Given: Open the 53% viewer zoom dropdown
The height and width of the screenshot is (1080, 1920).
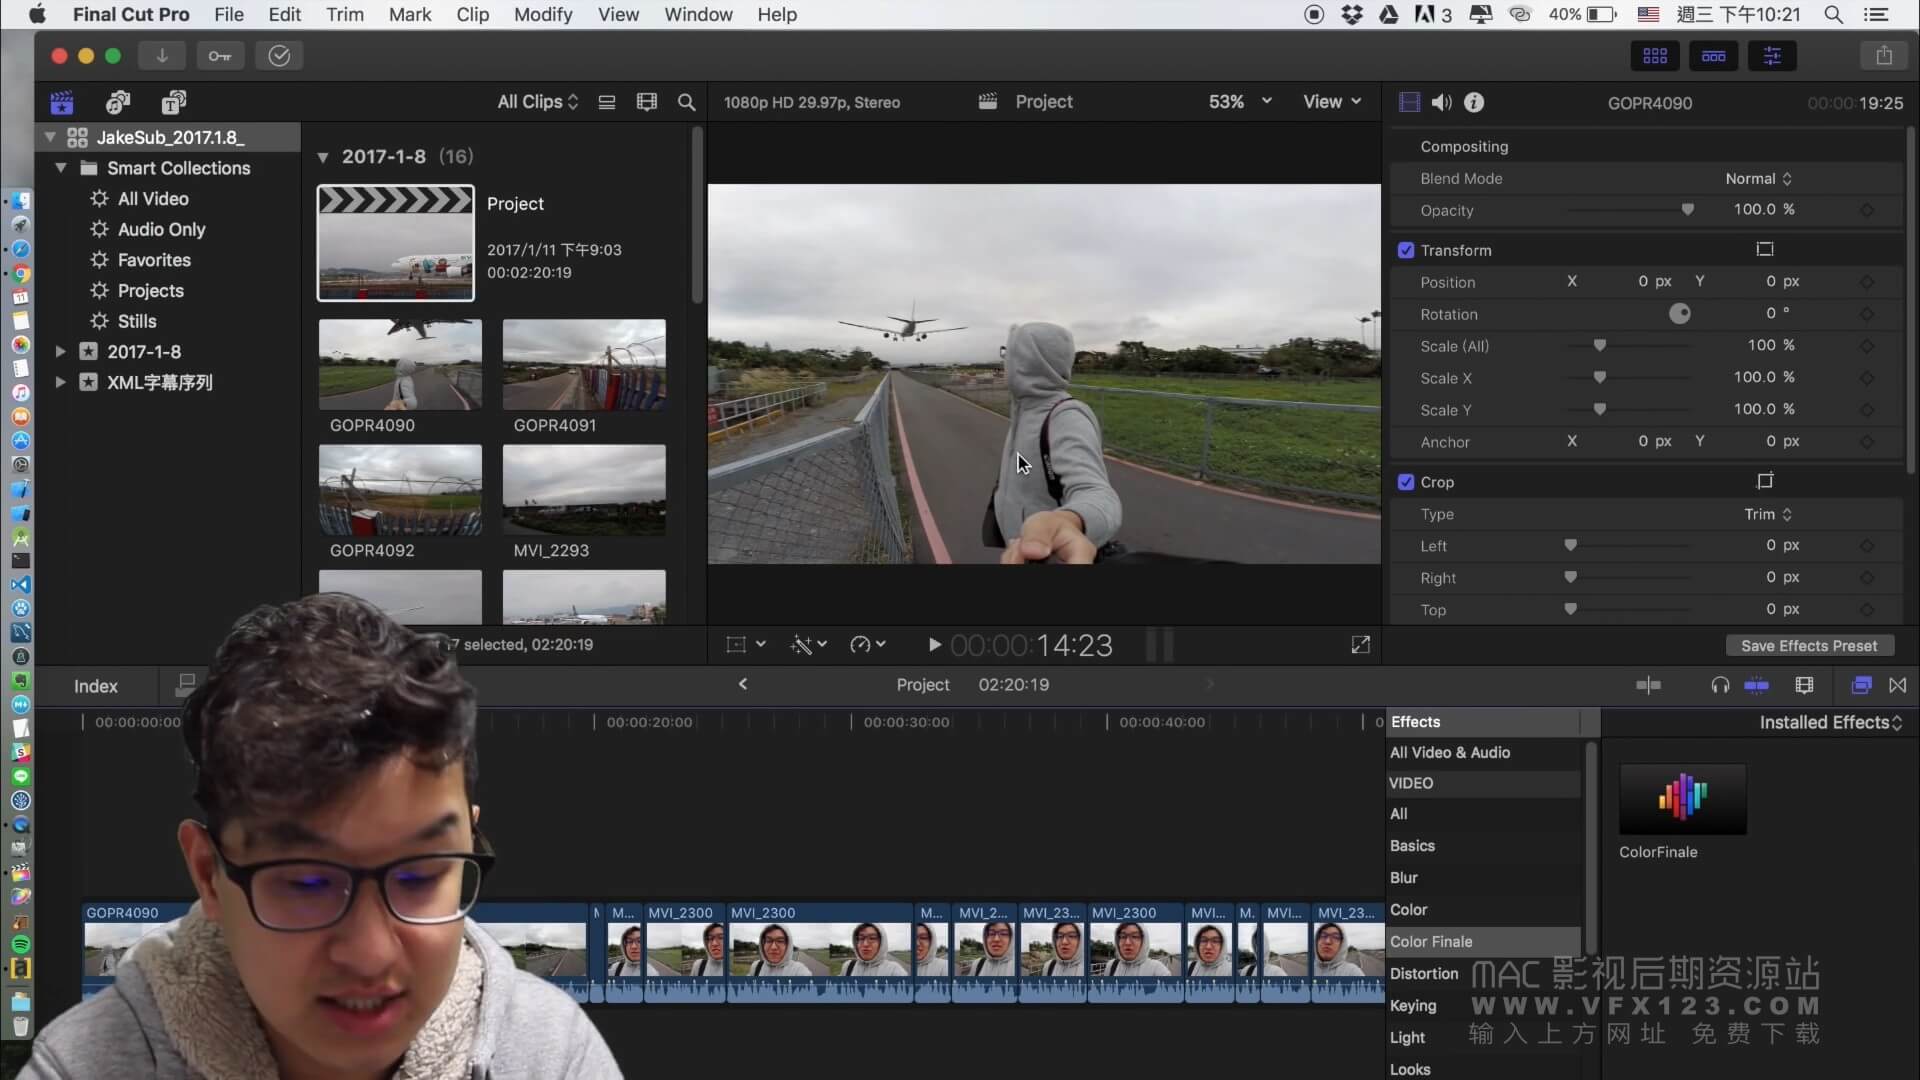Looking at the screenshot, I should [x=1240, y=102].
